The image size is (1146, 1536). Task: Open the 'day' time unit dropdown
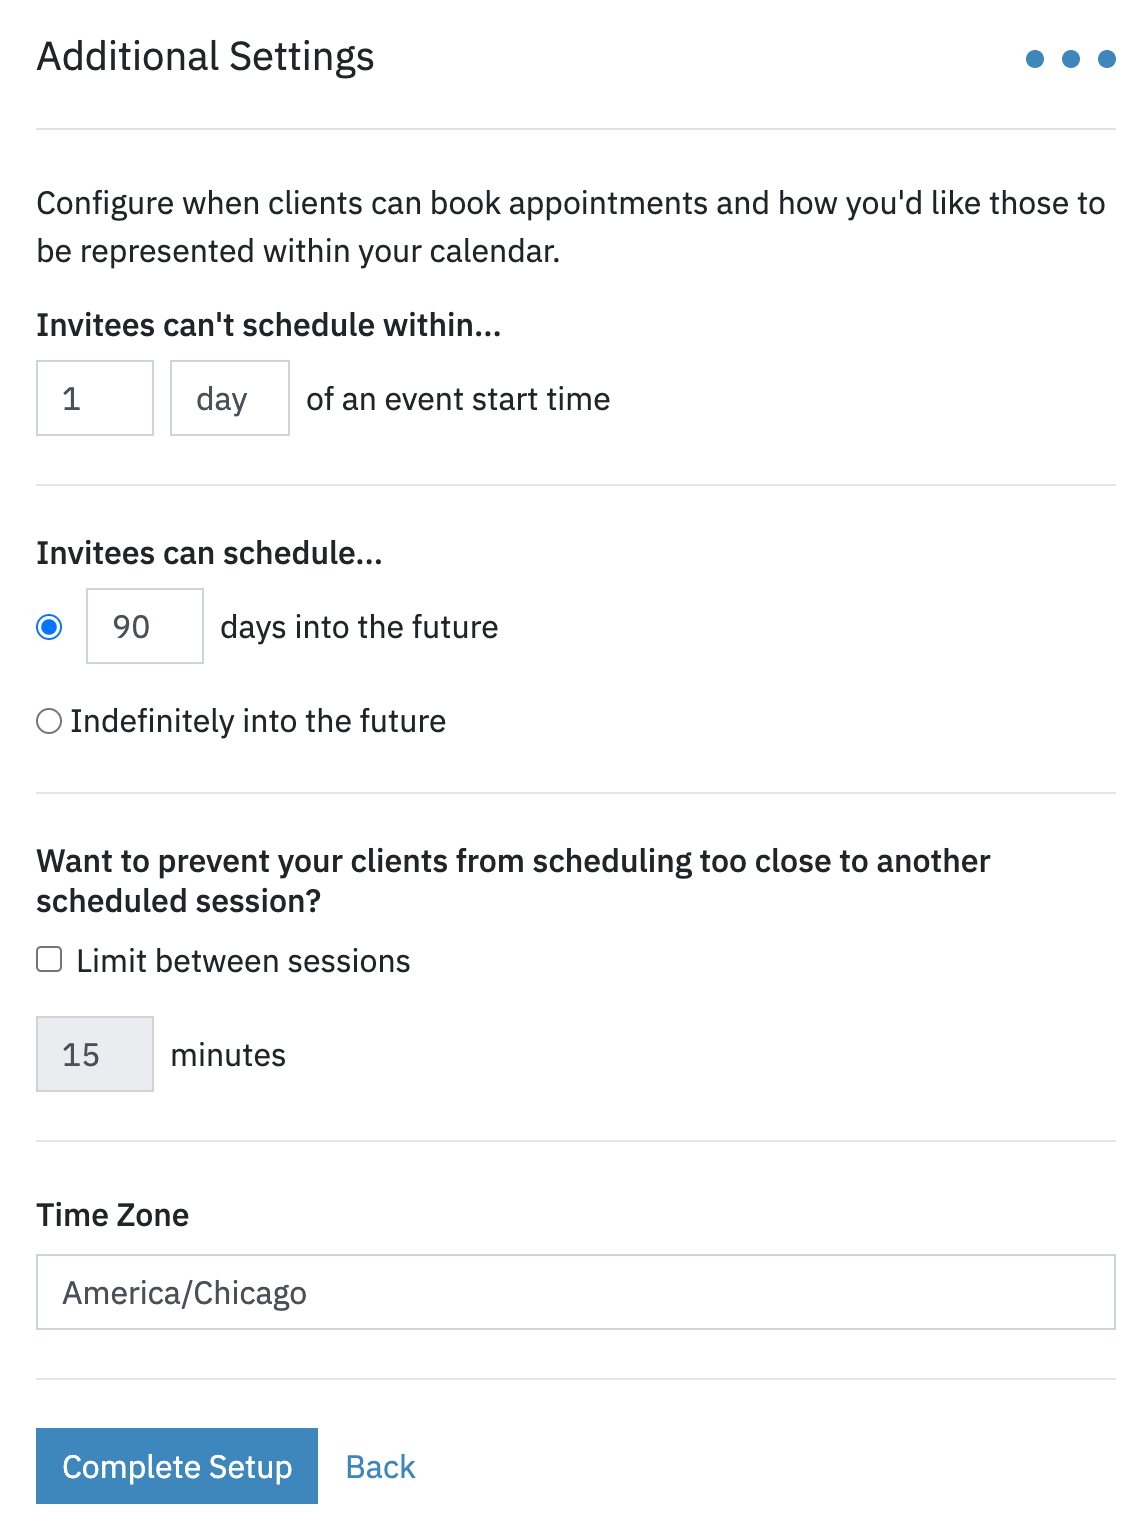[x=229, y=398]
